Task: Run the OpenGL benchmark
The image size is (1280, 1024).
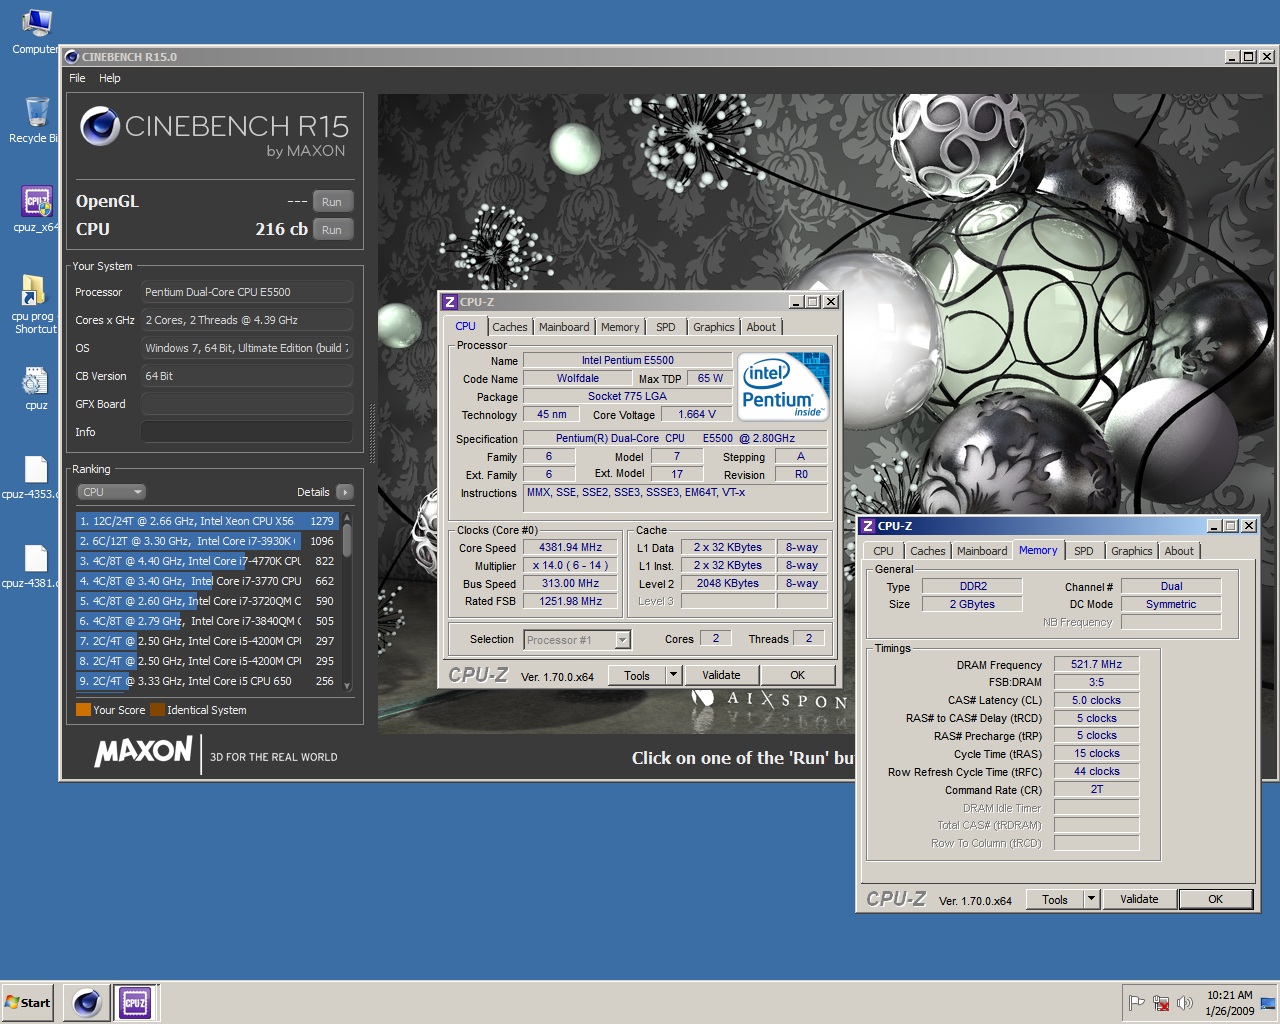Action: pyautogui.click(x=332, y=202)
